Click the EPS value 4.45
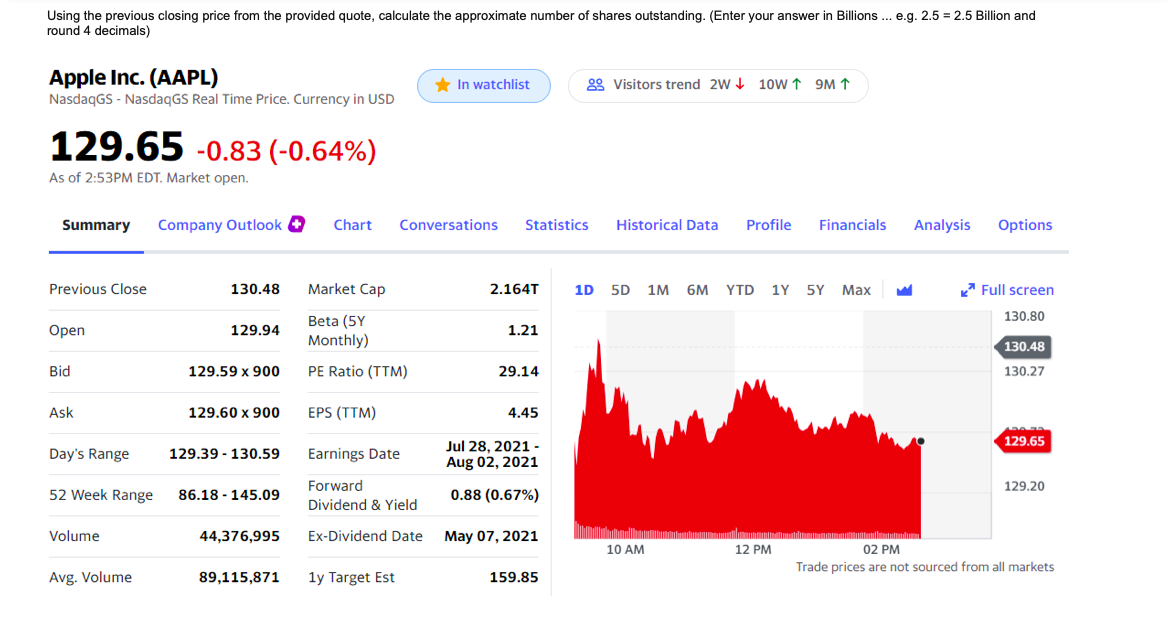The height and width of the screenshot is (629, 1167). (523, 412)
